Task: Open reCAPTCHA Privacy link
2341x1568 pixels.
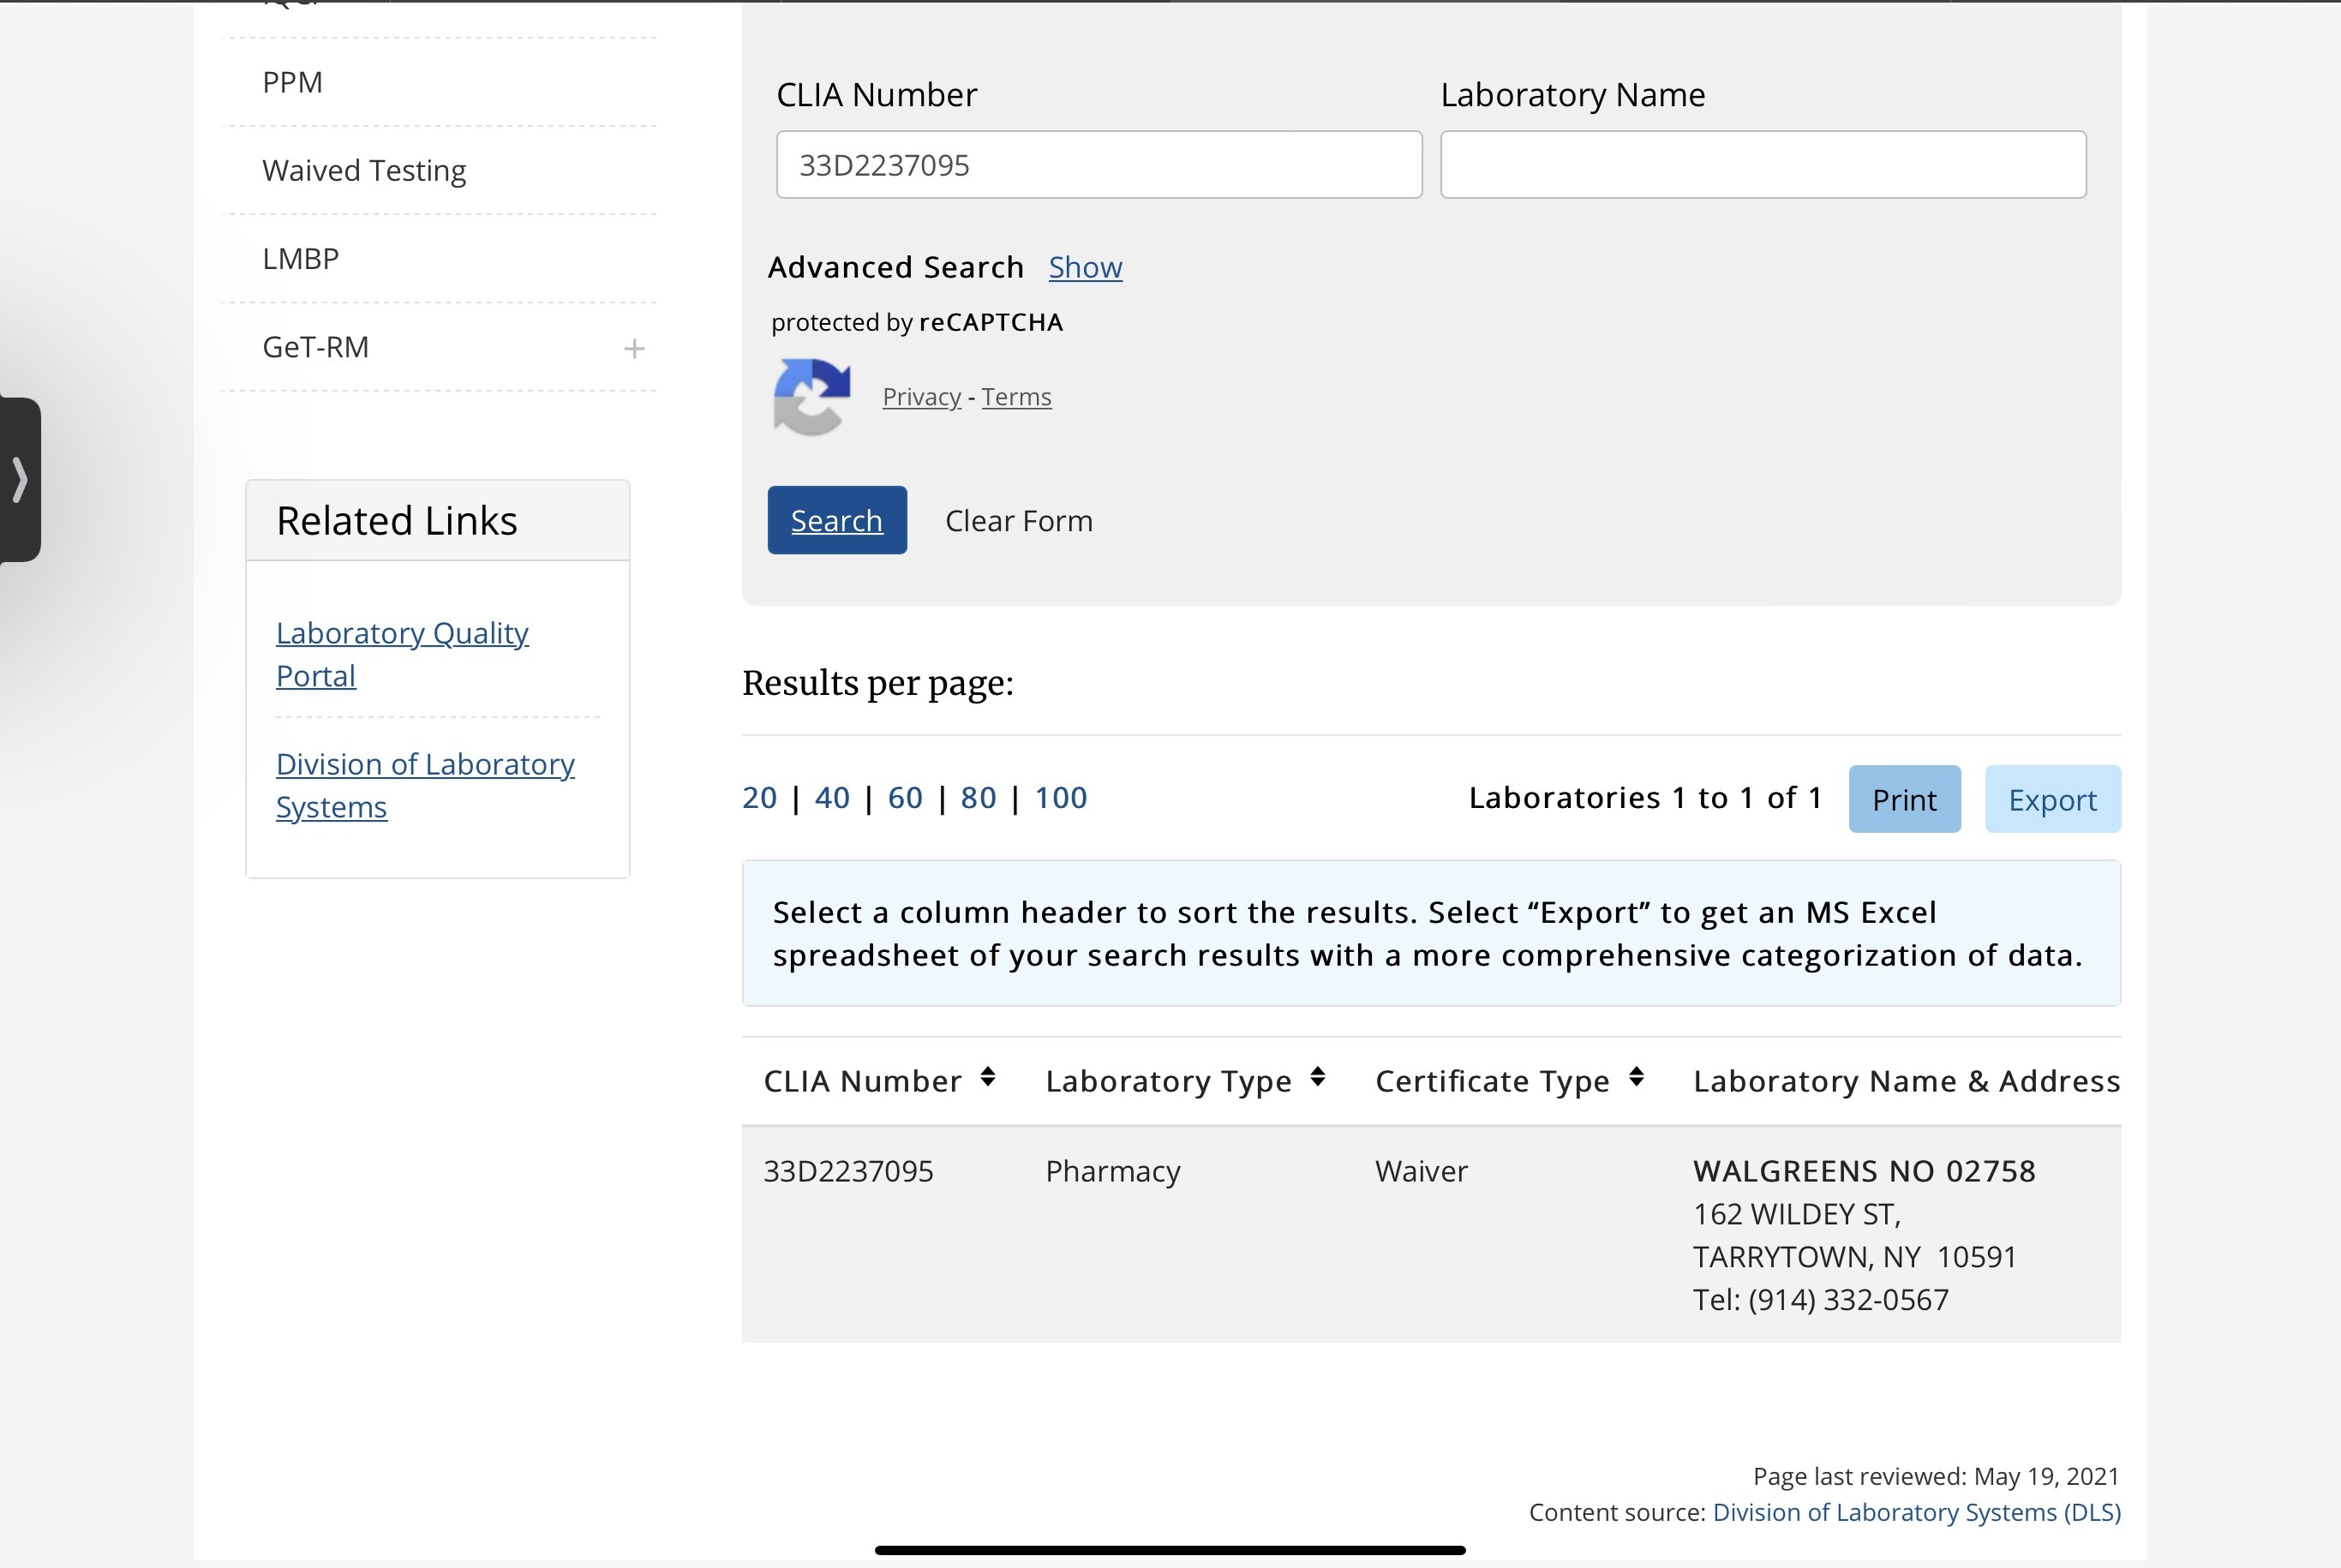Action: pos(921,397)
